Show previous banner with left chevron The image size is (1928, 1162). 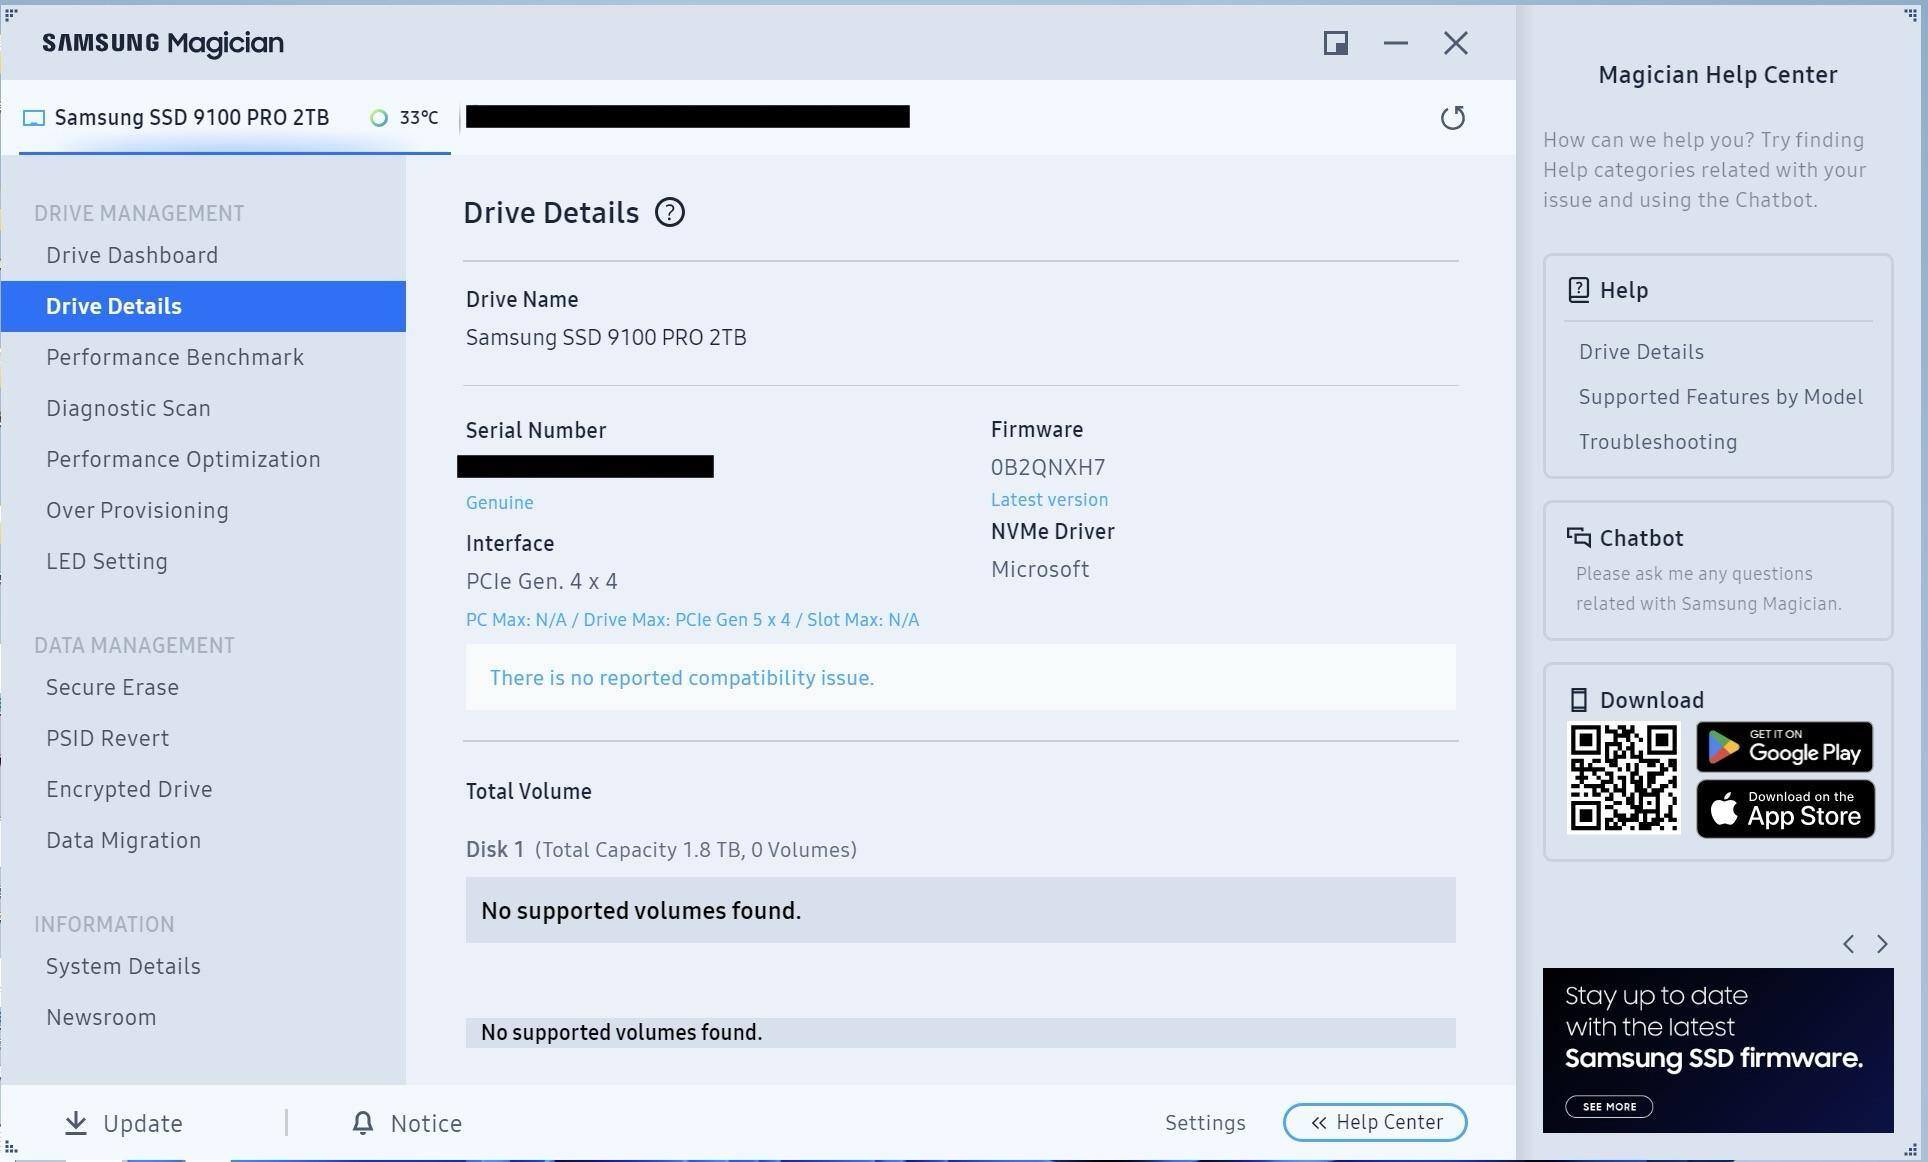1848,944
